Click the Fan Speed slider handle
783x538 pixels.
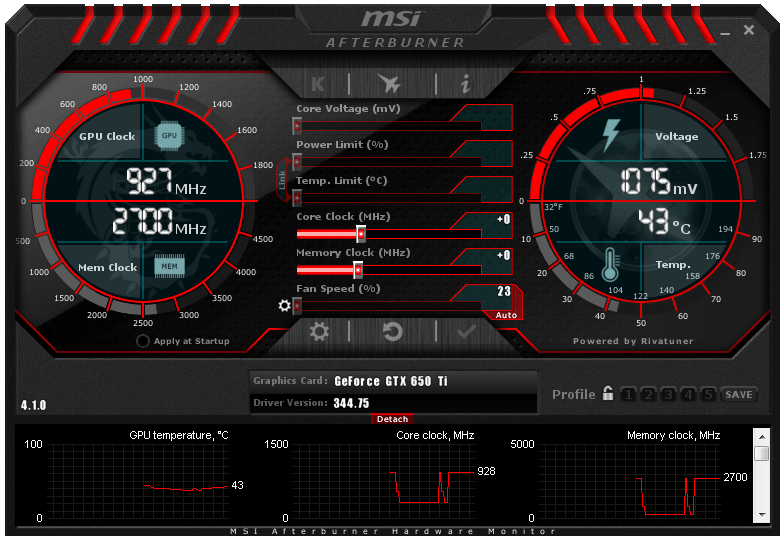click(x=297, y=306)
